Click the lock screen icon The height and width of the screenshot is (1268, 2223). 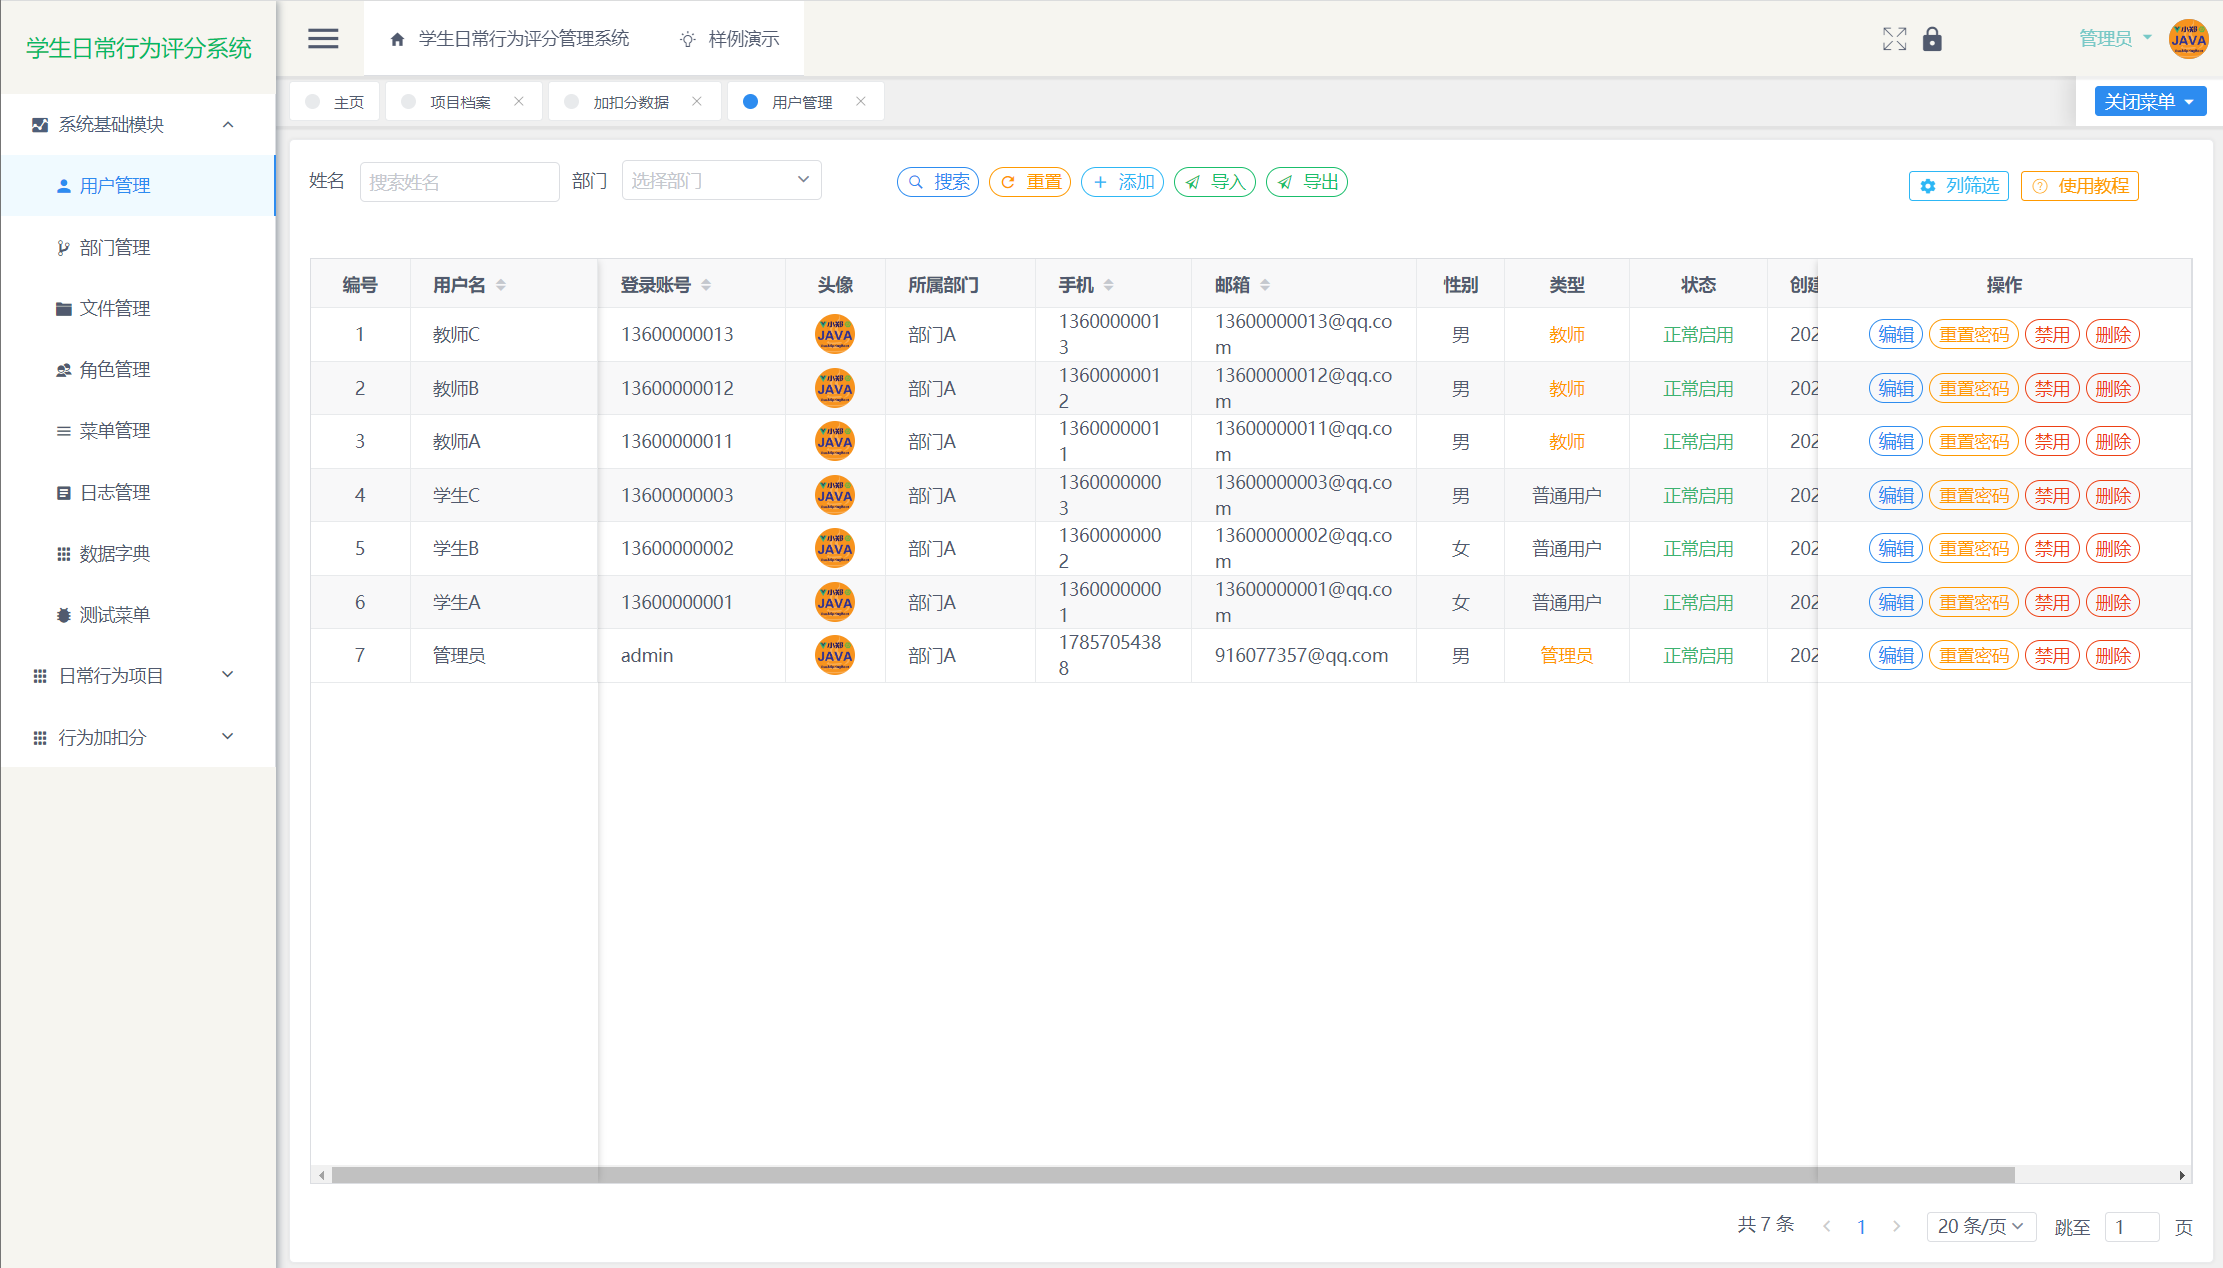pyautogui.click(x=1932, y=39)
